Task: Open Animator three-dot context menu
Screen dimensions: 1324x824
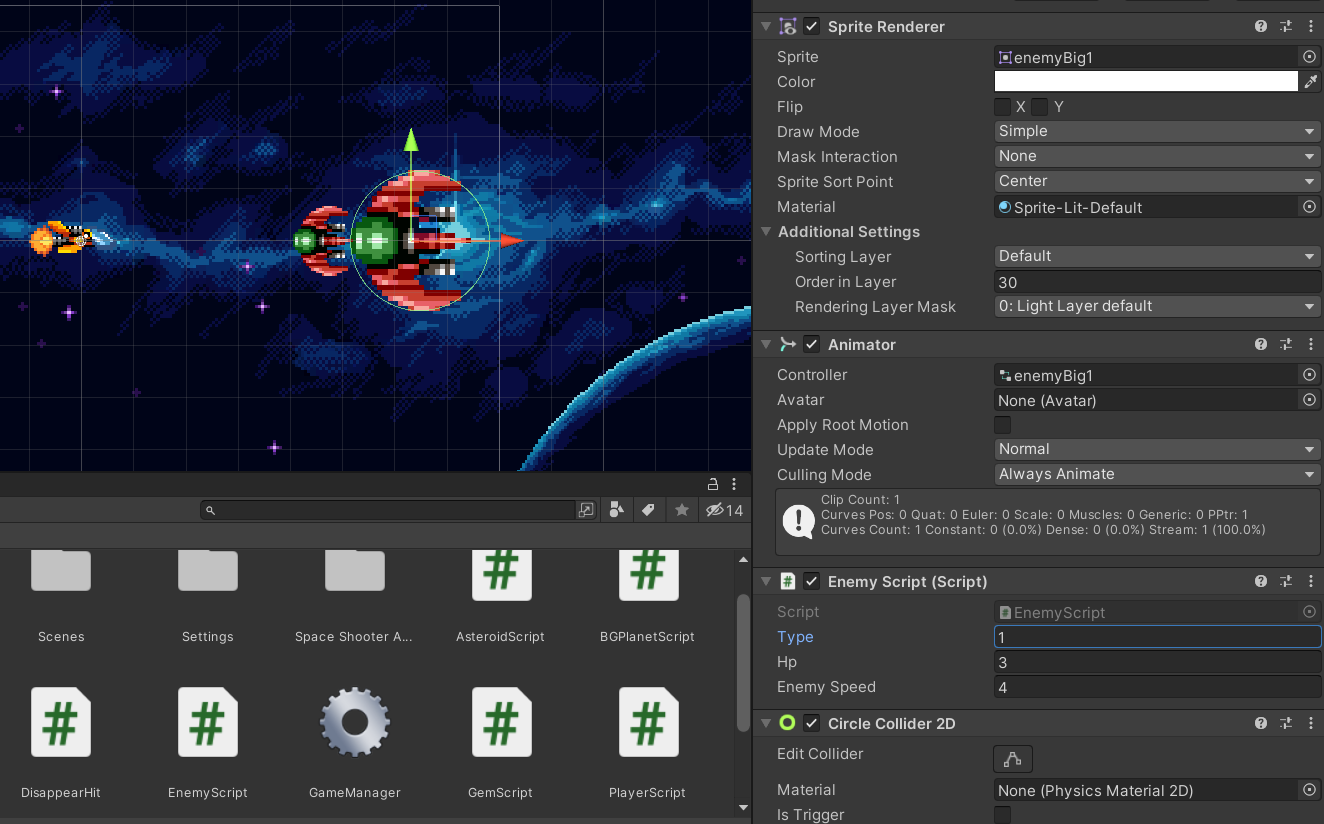Action: 1310,344
